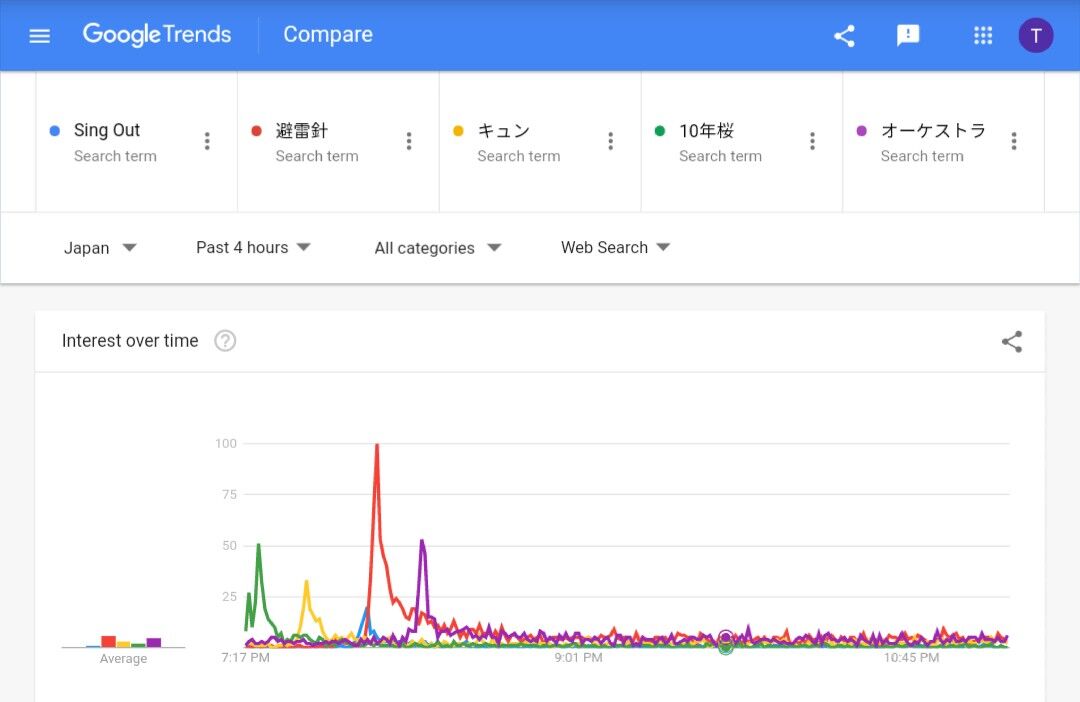Screen dimensions: 1080x702
Task: Open the Google apps grid
Action: (983, 35)
